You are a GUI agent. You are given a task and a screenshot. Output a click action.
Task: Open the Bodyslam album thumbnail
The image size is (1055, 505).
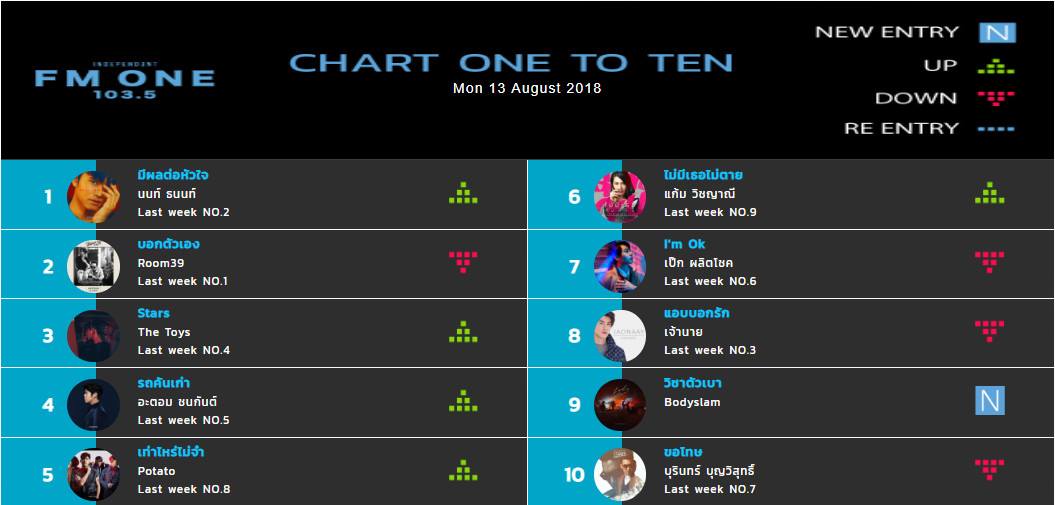620,405
